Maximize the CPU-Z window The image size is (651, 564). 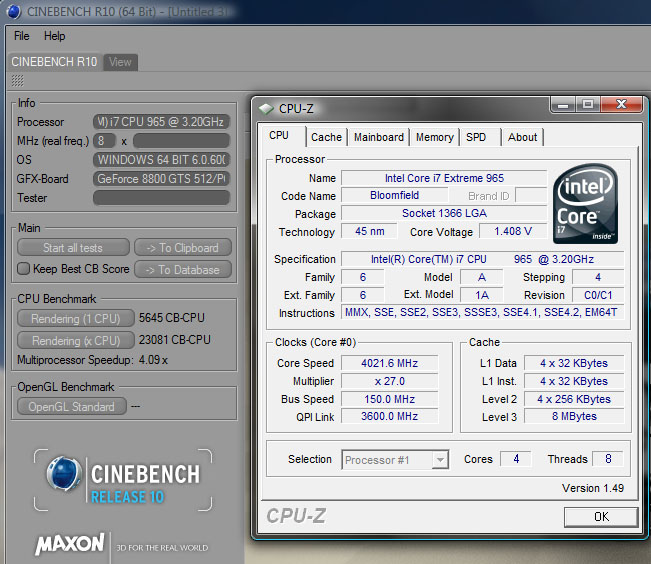click(x=587, y=105)
